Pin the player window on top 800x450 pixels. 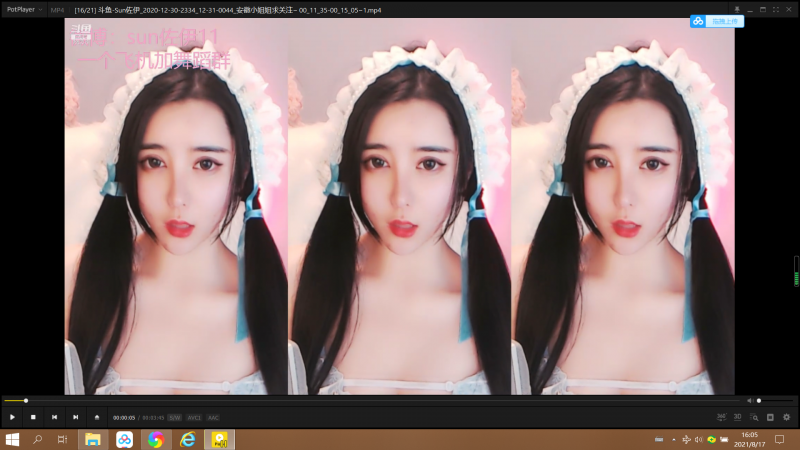click(x=736, y=9)
